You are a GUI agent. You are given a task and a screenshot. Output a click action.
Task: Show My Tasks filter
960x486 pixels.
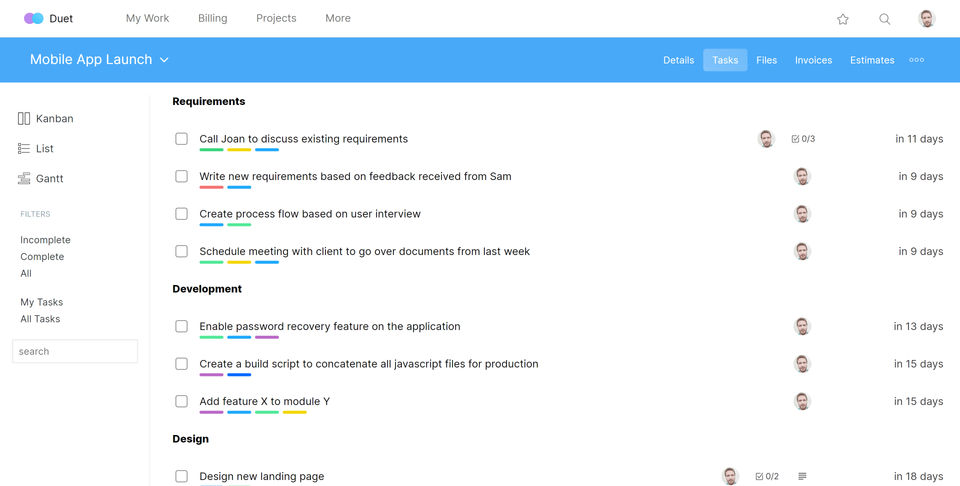pyautogui.click(x=41, y=302)
